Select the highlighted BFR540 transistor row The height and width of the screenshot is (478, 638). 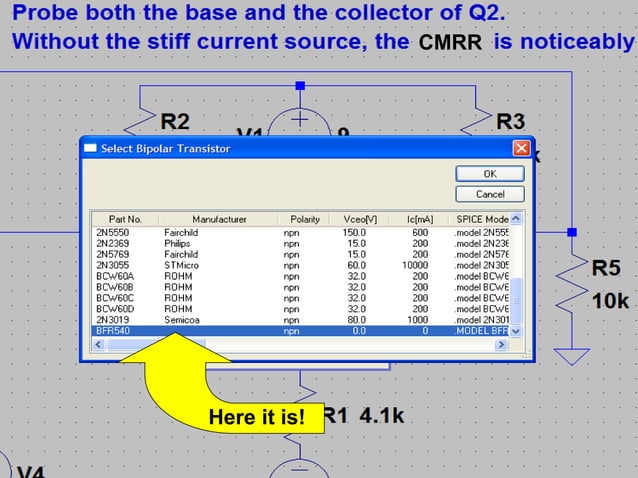click(301, 331)
